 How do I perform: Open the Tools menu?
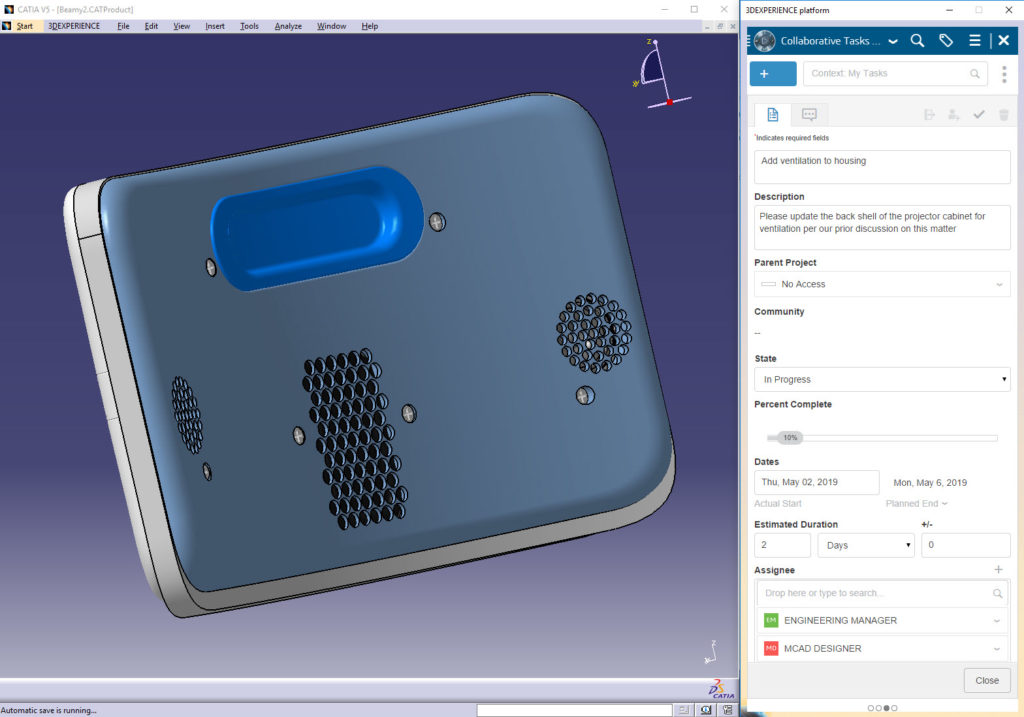249,26
